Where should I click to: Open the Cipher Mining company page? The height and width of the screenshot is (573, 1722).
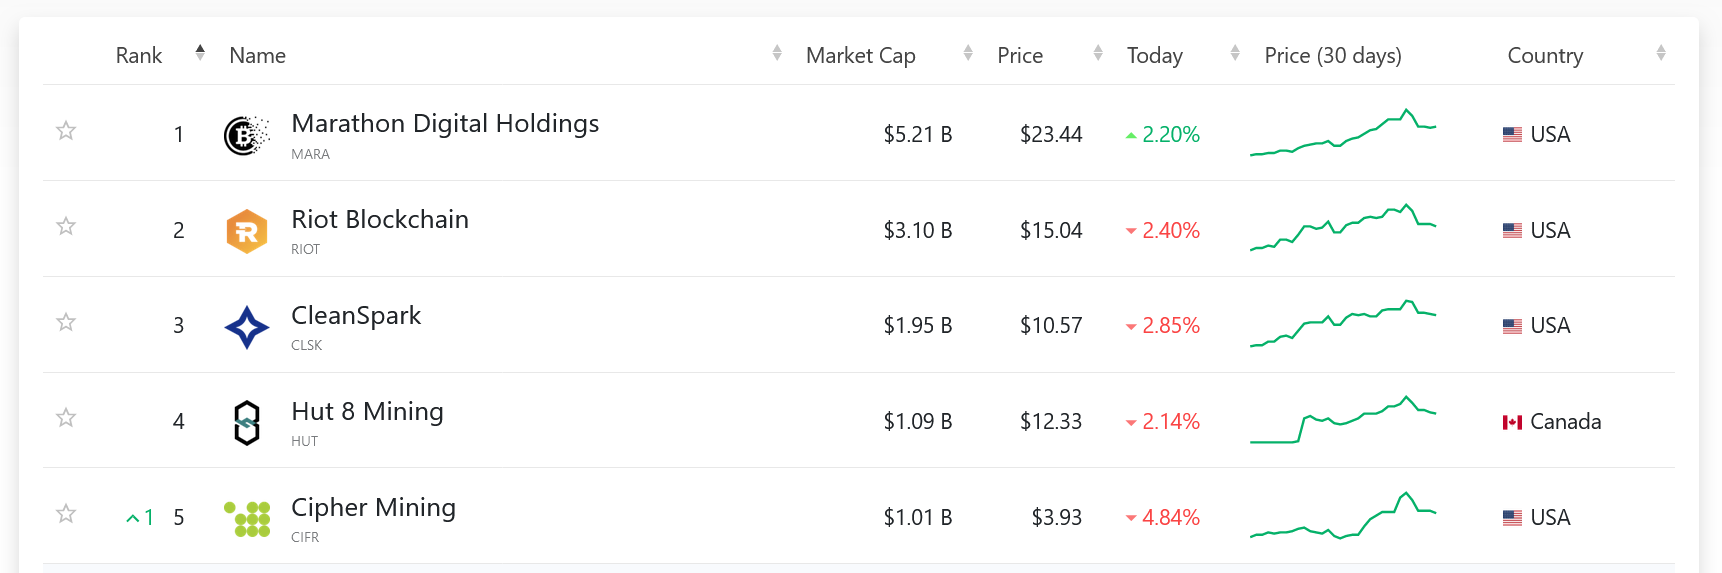pos(373,508)
